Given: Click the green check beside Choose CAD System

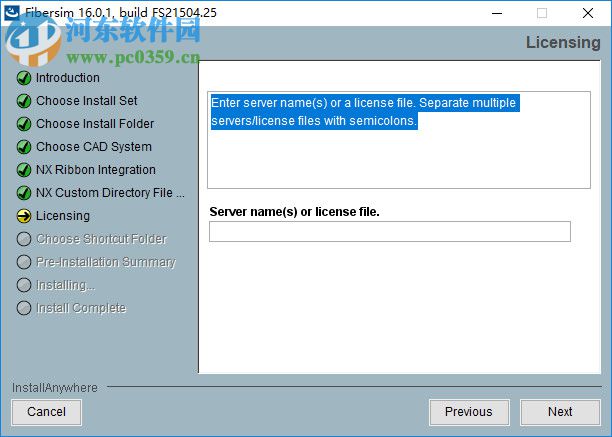Looking at the screenshot, I should pos(24,147).
